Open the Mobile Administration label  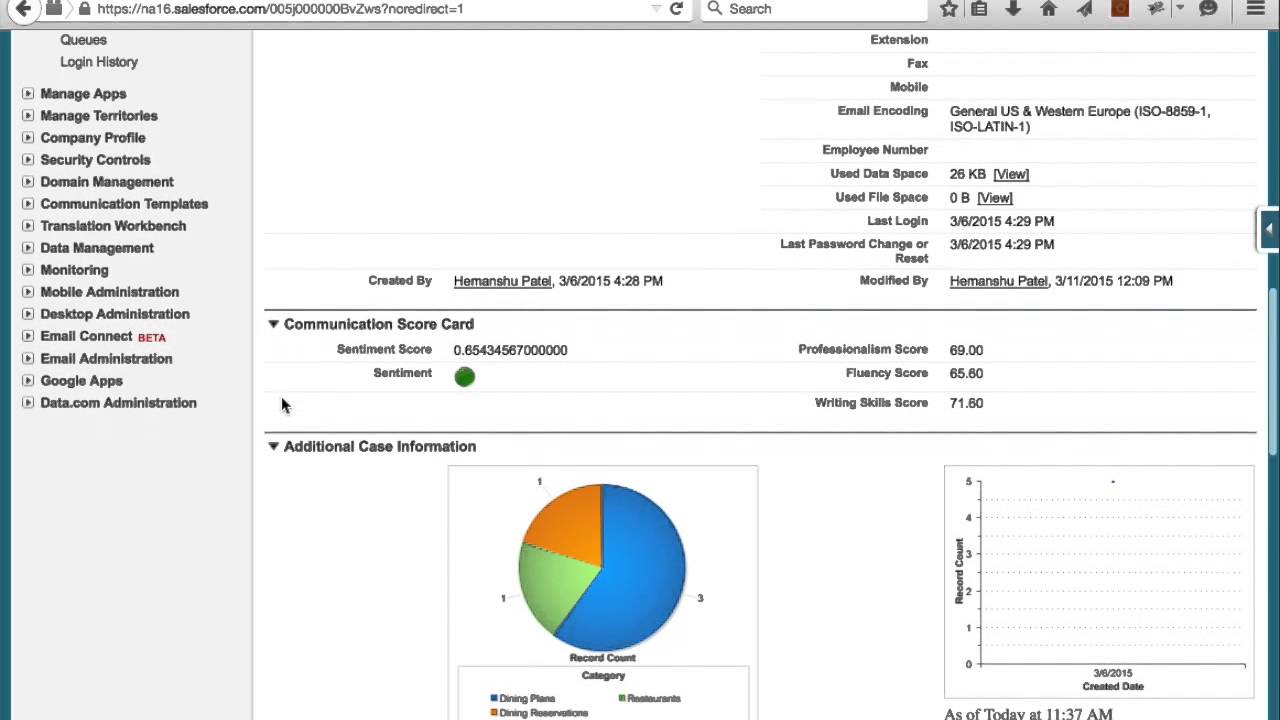[x=110, y=292]
